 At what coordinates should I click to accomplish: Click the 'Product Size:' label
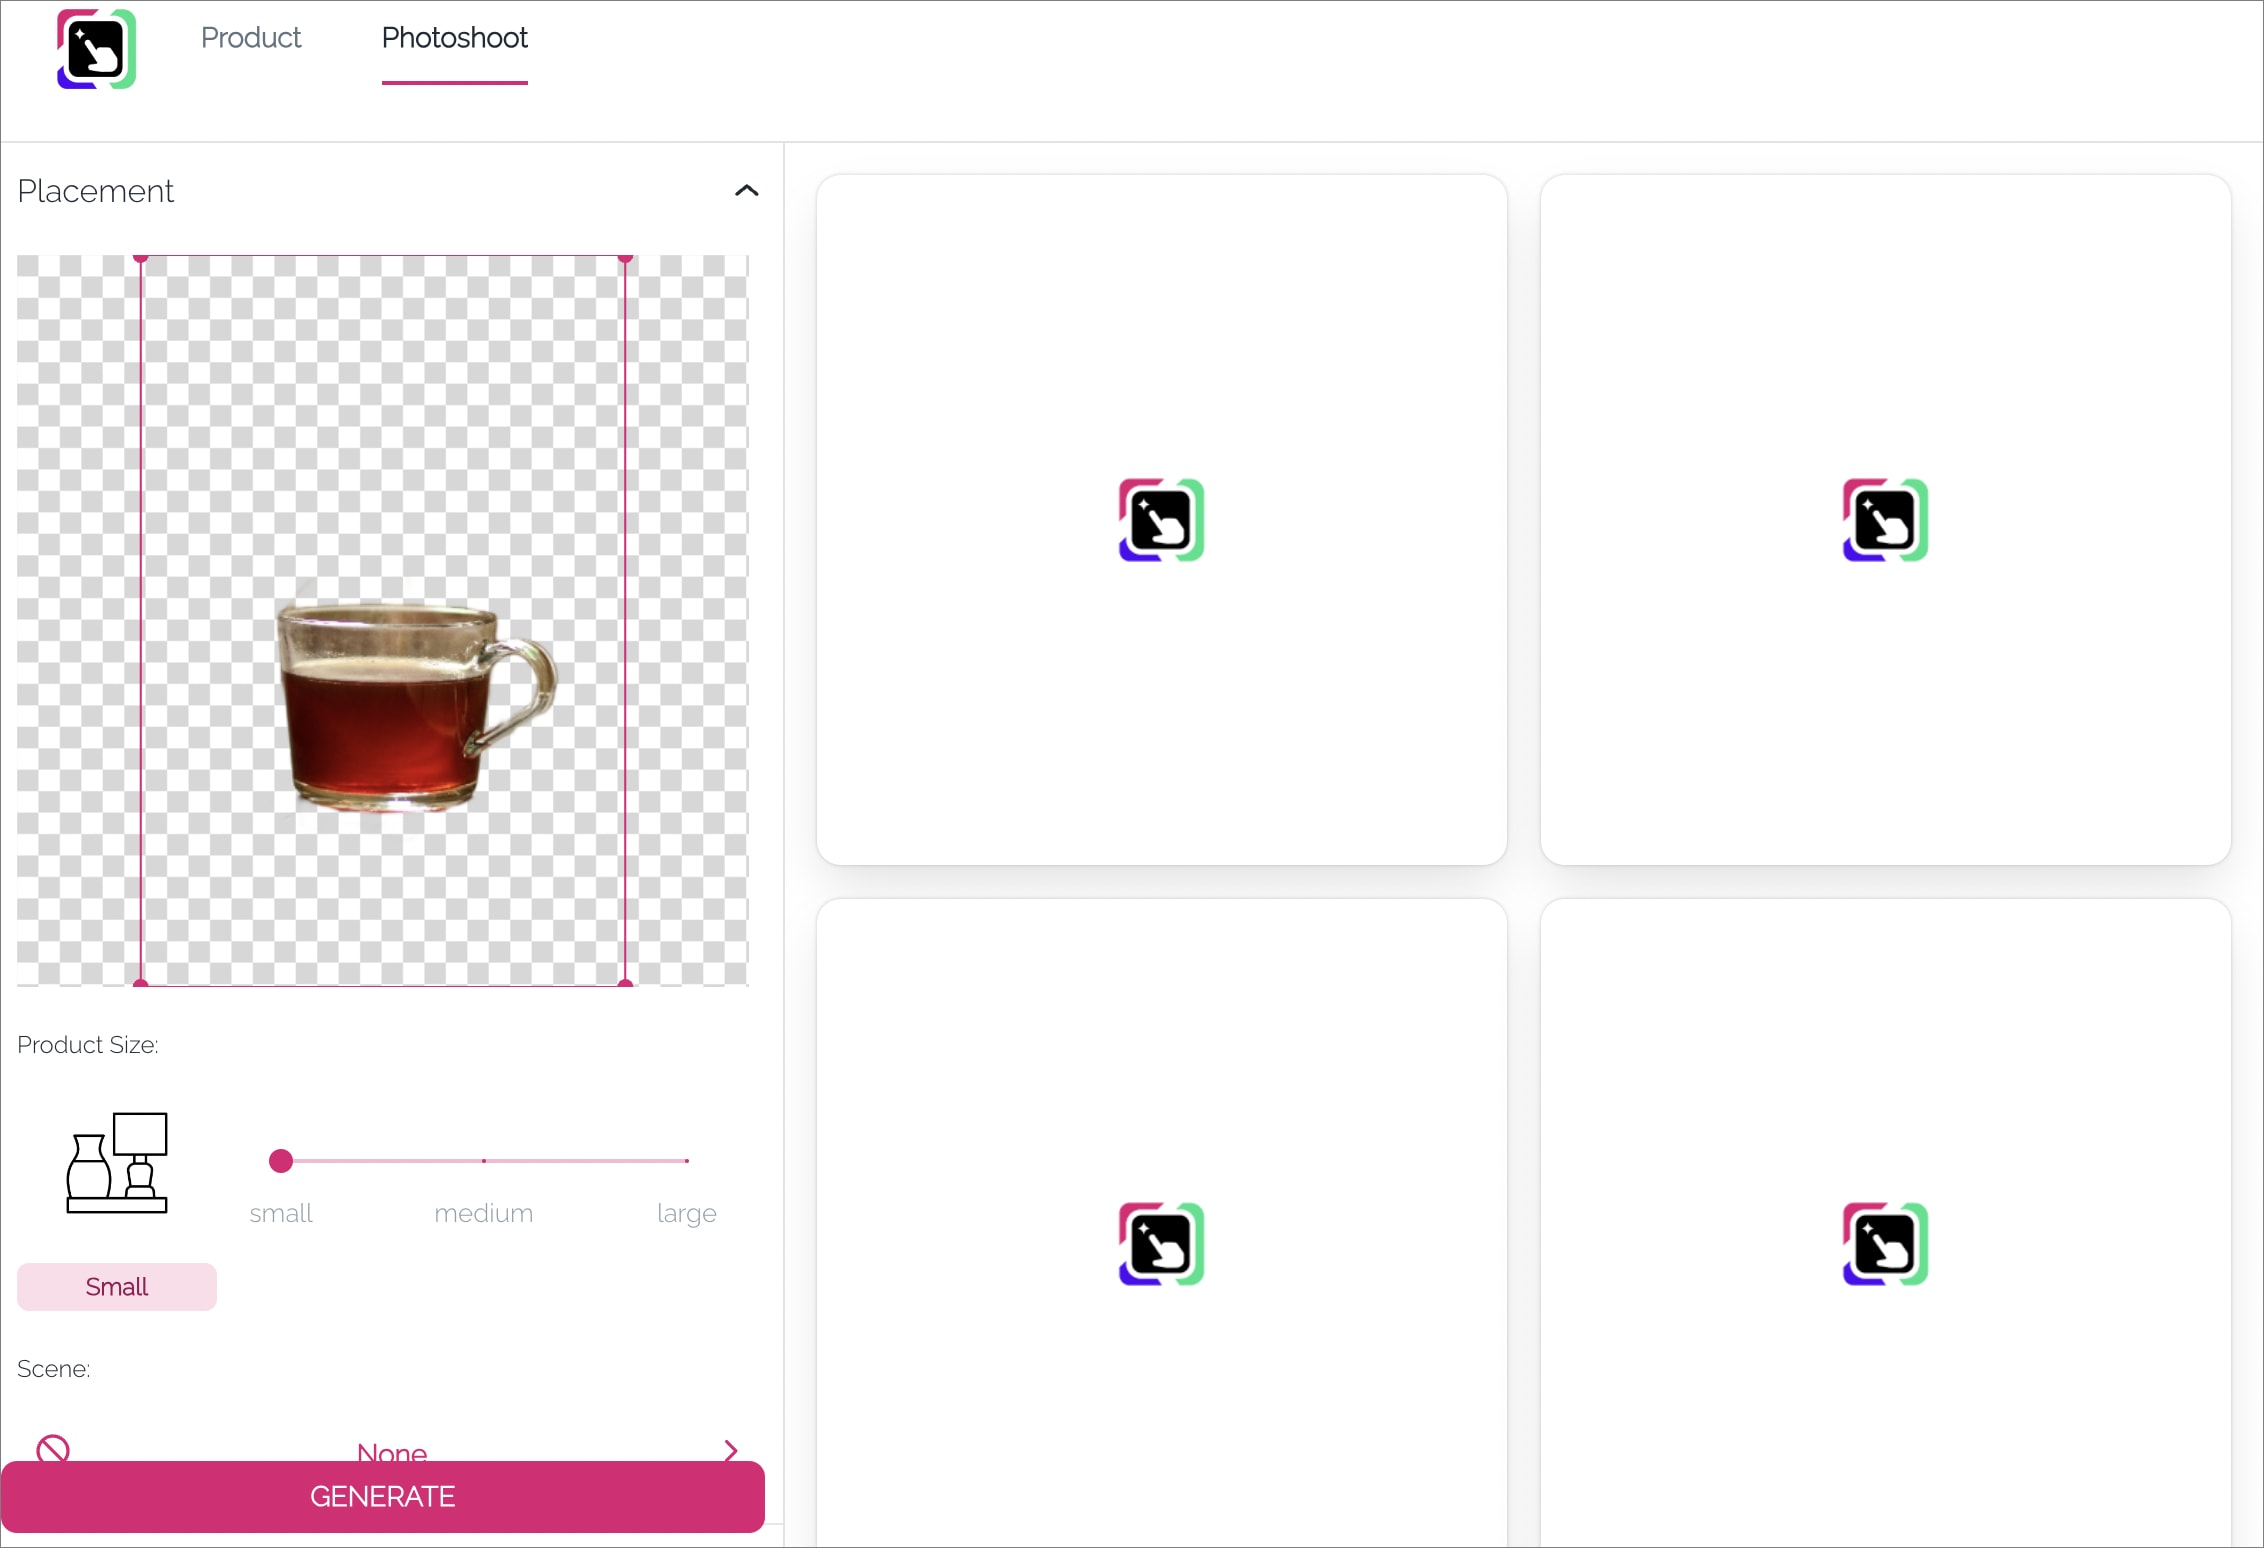point(88,1045)
